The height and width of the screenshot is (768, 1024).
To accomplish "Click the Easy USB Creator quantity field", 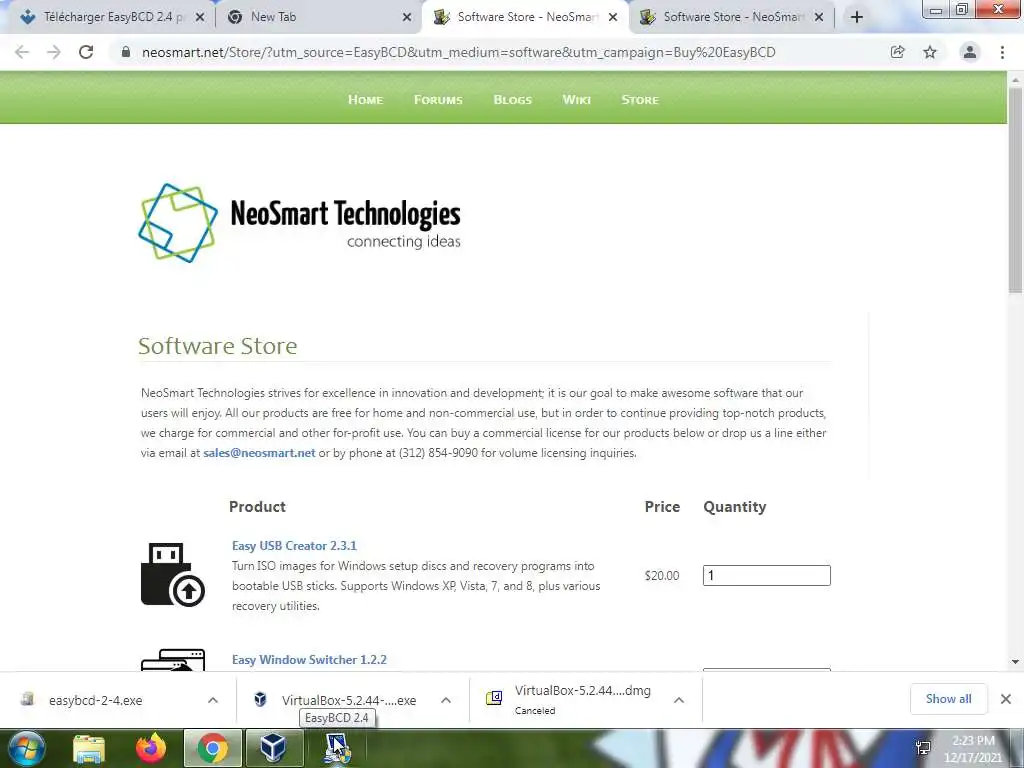I will click(x=767, y=575).
